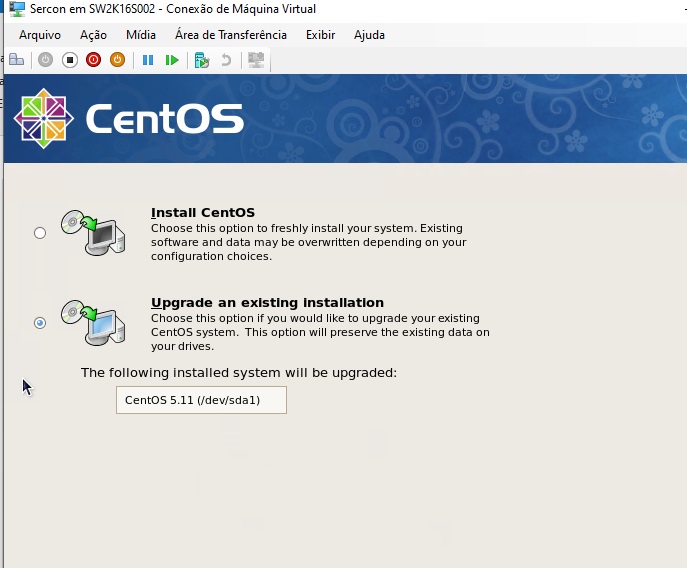Click 'The following installed system will be upgraded' text
Image resolution: width=687 pixels, height=568 pixels.
pyautogui.click(x=239, y=373)
